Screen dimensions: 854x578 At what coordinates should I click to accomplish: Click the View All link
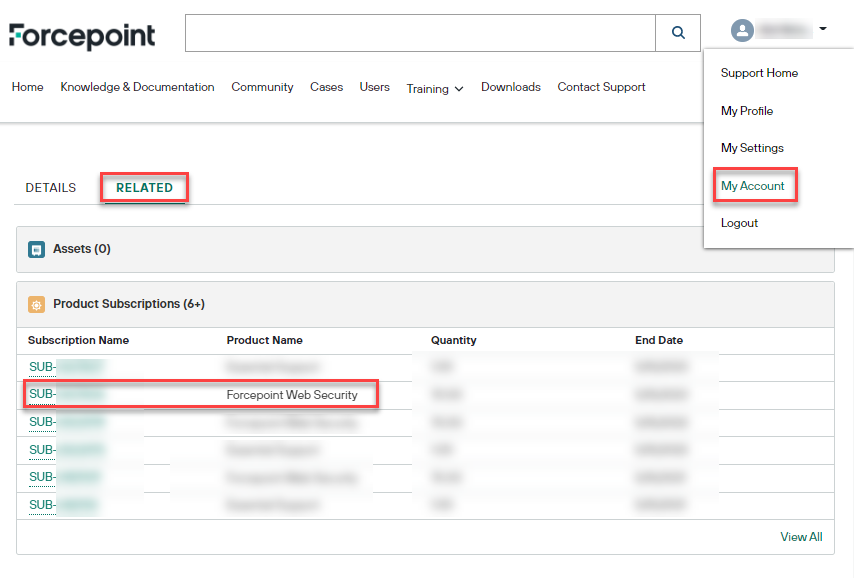pyautogui.click(x=801, y=537)
